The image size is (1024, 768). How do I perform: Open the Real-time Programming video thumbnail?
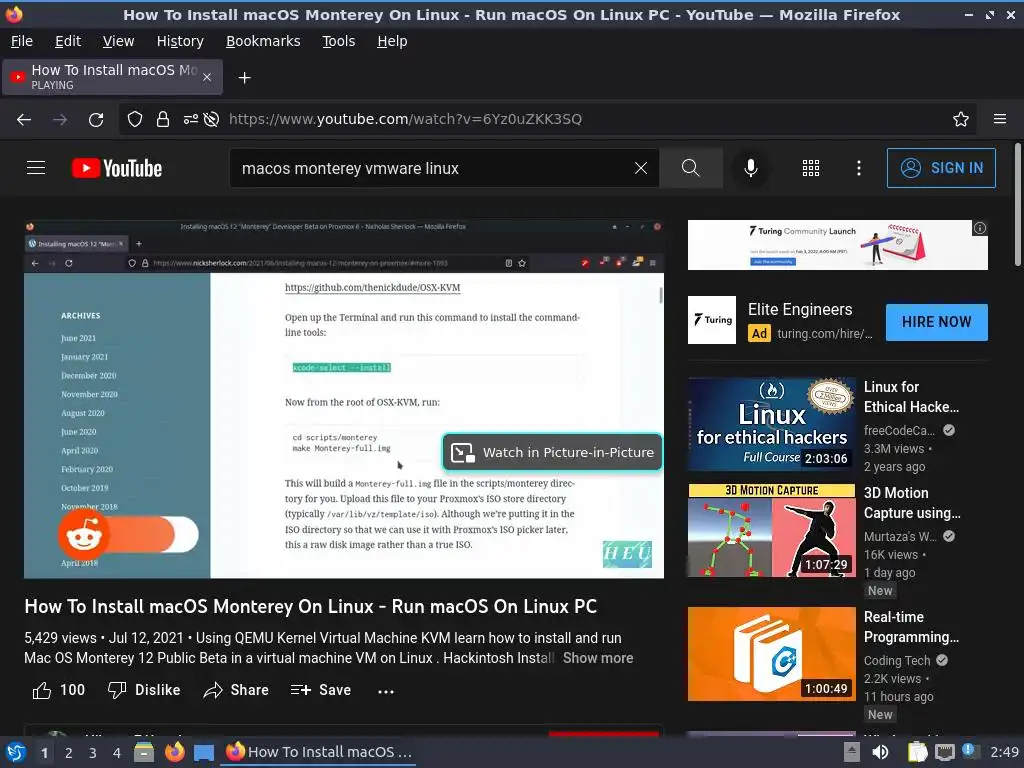[771, 654]
